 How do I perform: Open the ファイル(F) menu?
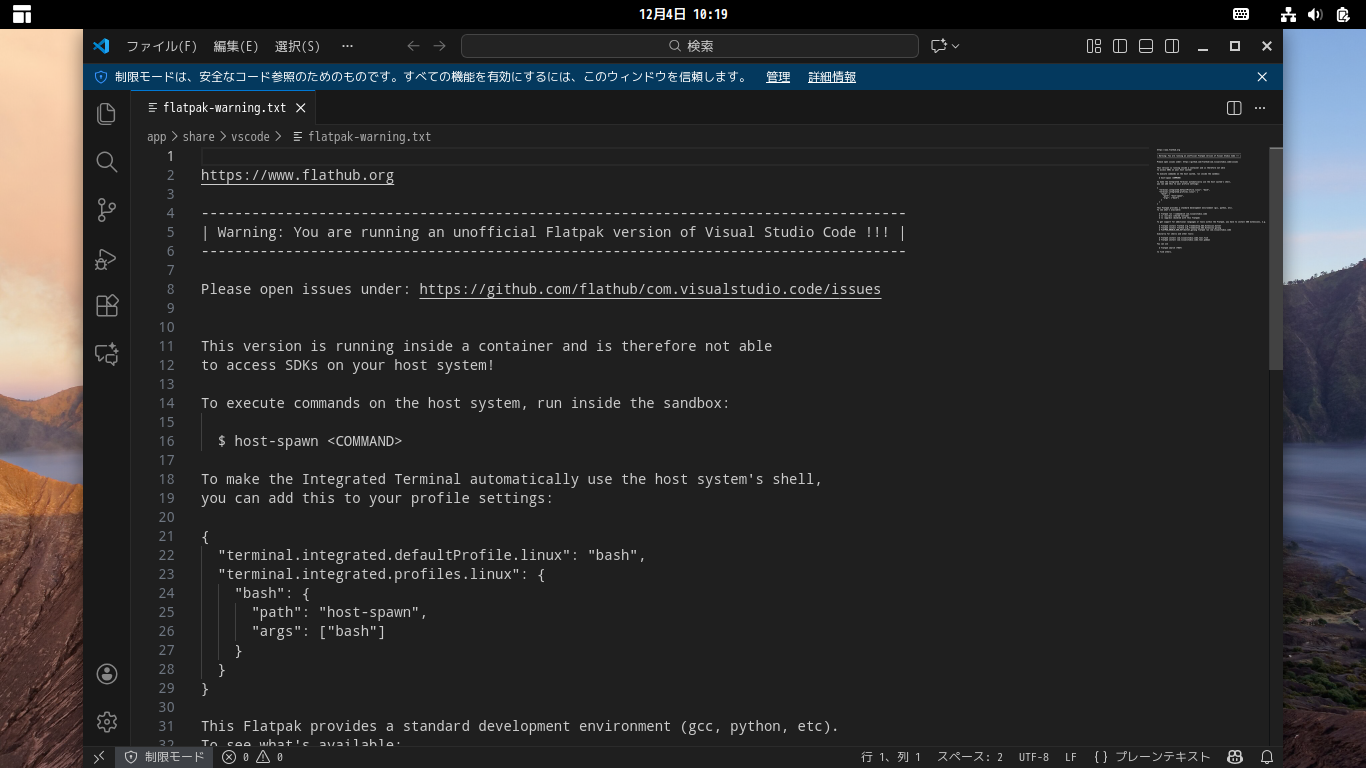tap(161, 46)
